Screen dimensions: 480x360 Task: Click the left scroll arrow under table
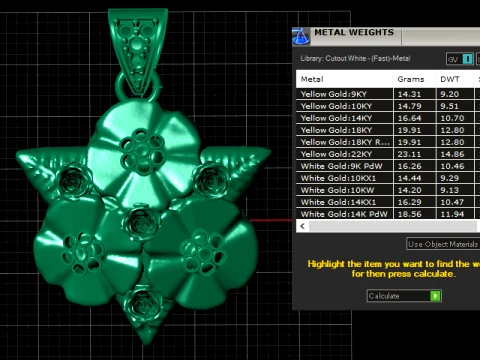(303, 226)
